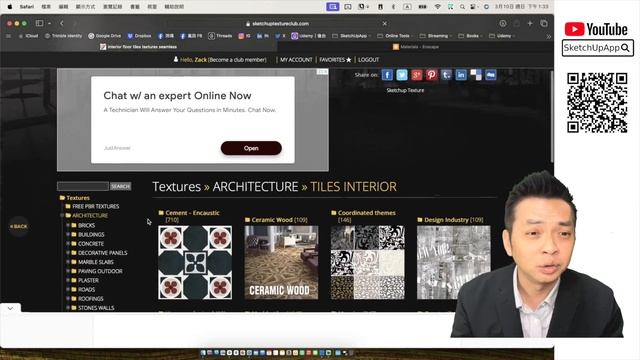This screenshot has height=360, width=640.
Task: Open the Trimble Identity bookmark
Action: click(63, 36)
